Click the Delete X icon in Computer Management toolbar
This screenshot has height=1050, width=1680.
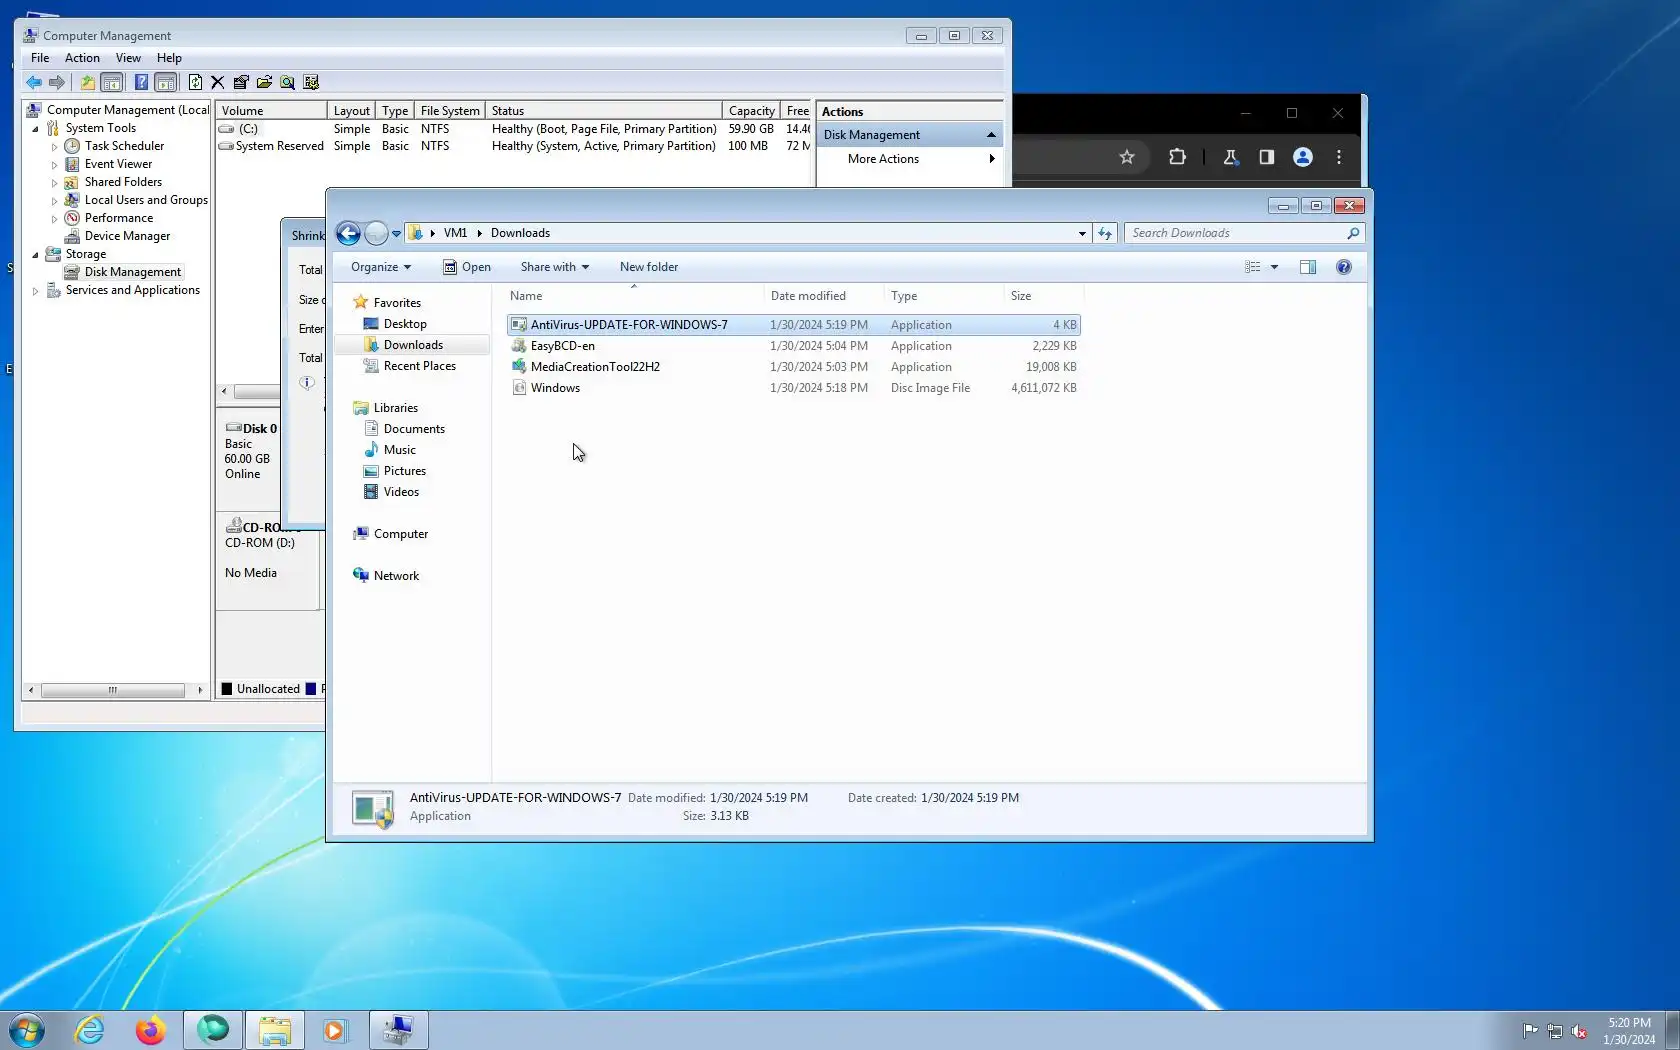click(x=218, y=82)
